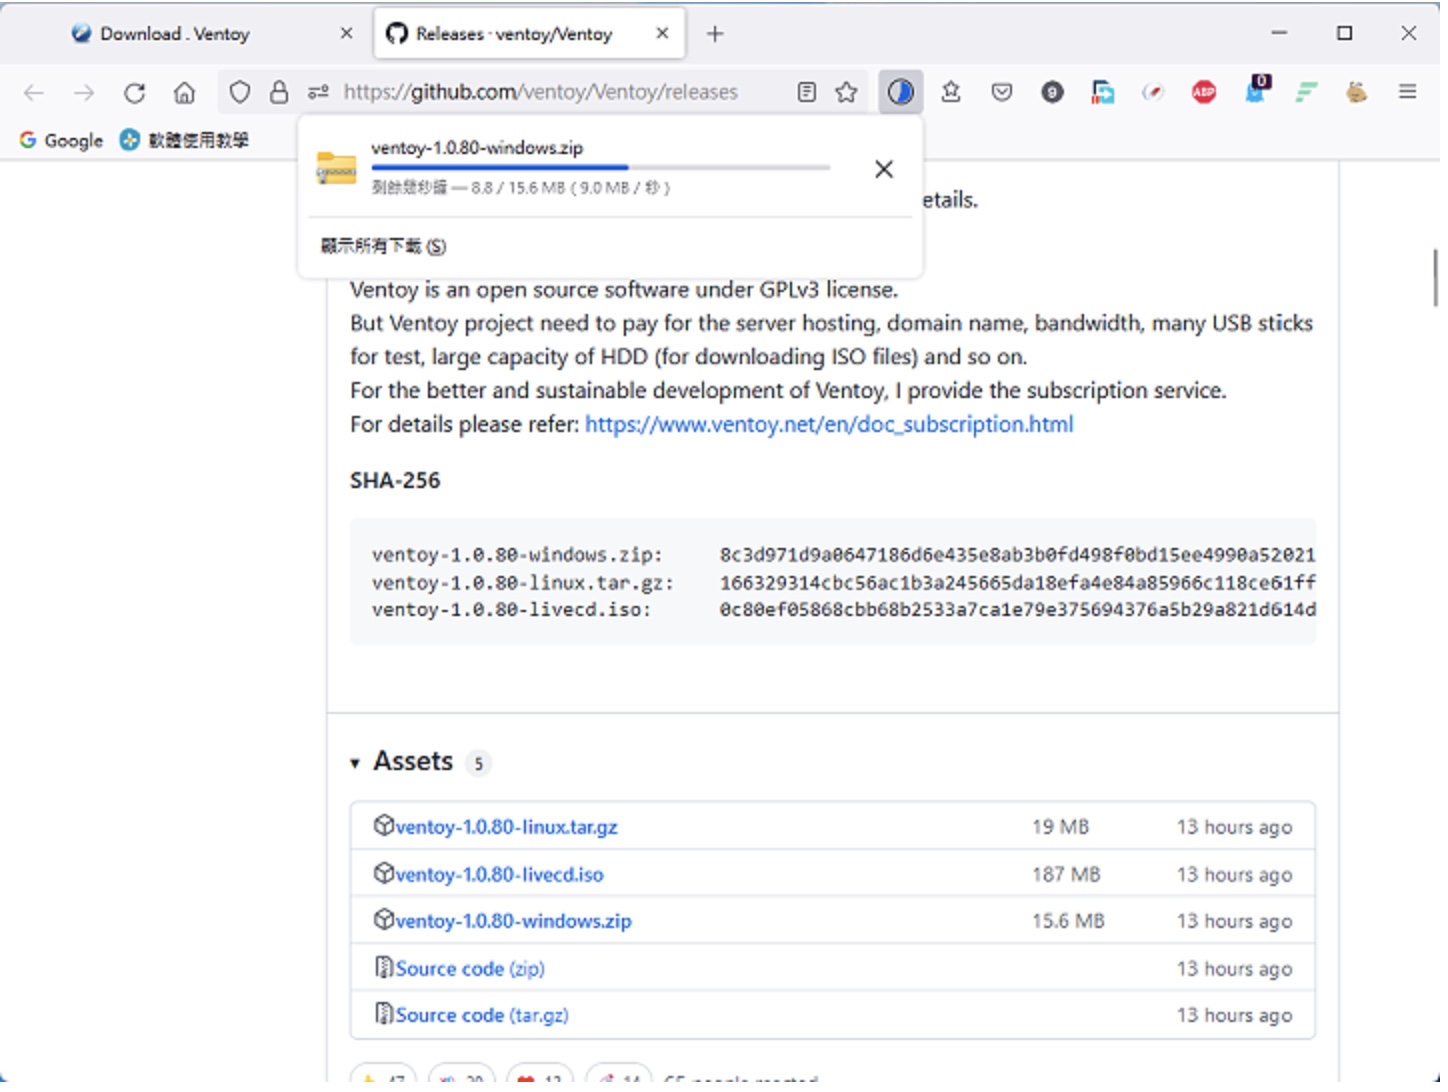Open the ventoy.net subscription doc link
This screenshot has width=1448, height=1092.
tap(831, 426)
